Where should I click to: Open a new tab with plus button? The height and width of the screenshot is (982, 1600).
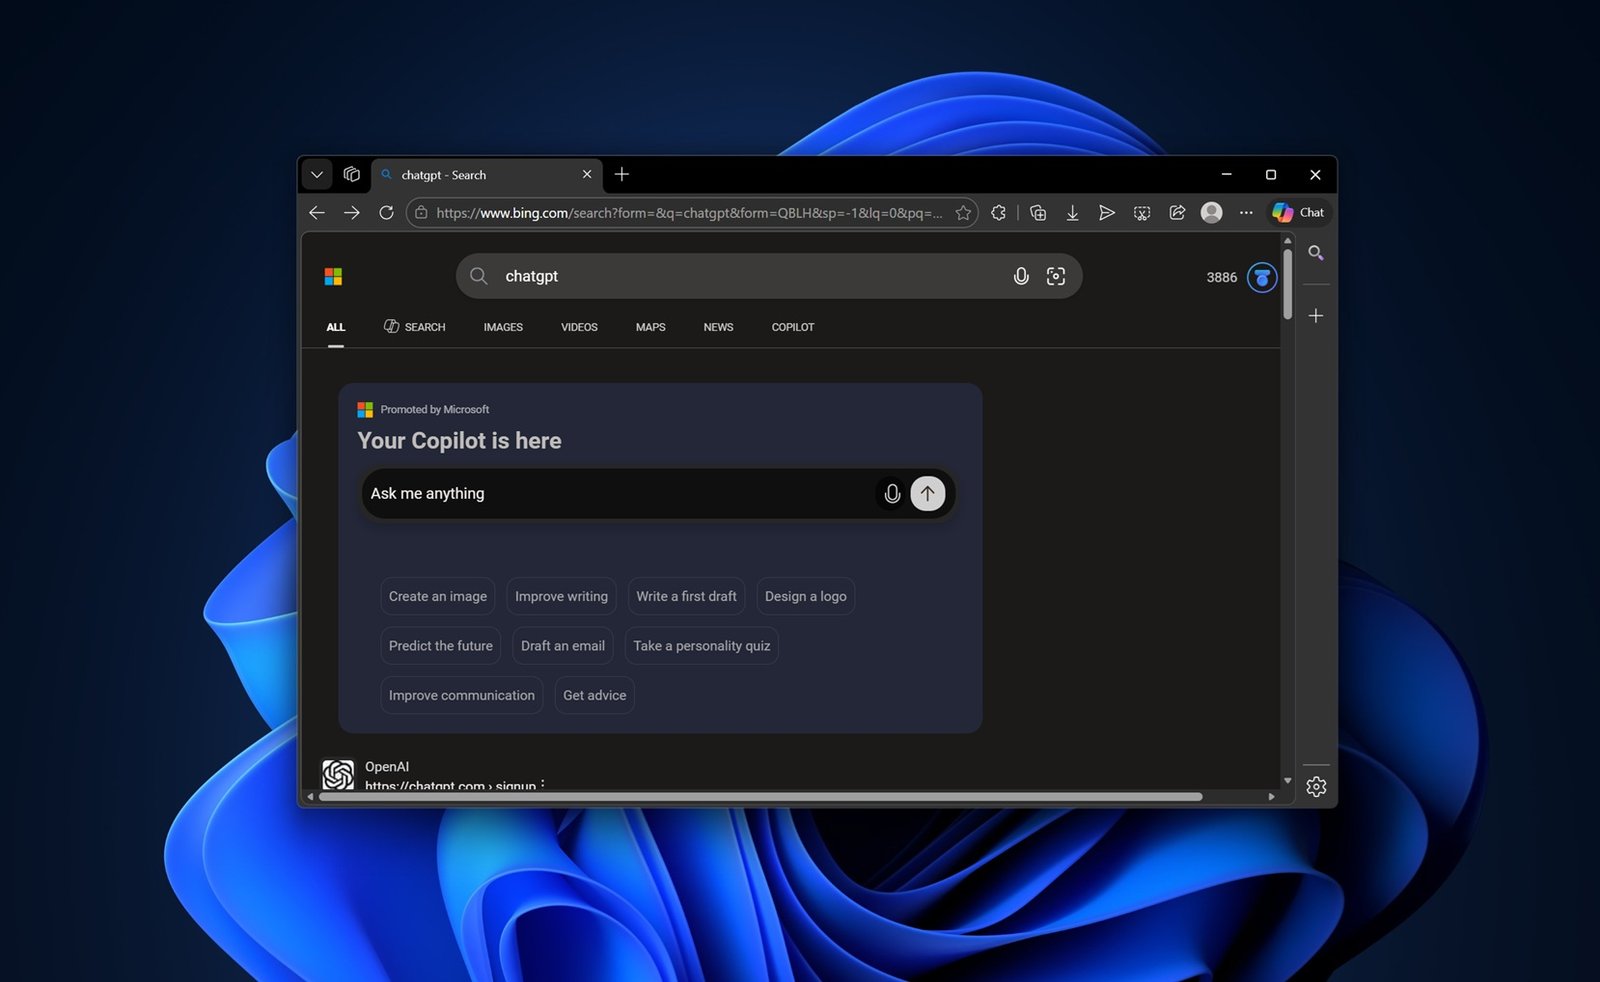[x=622, y=175]
